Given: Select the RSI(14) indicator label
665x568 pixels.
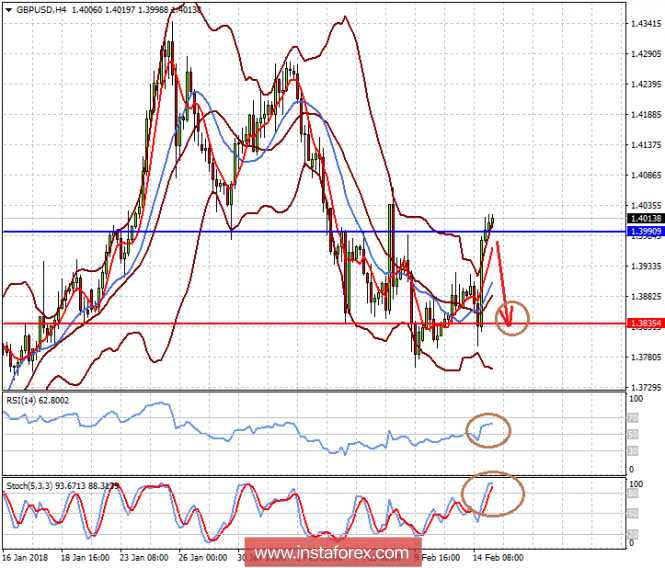Looking at the screenshot, I should point(24,398).
